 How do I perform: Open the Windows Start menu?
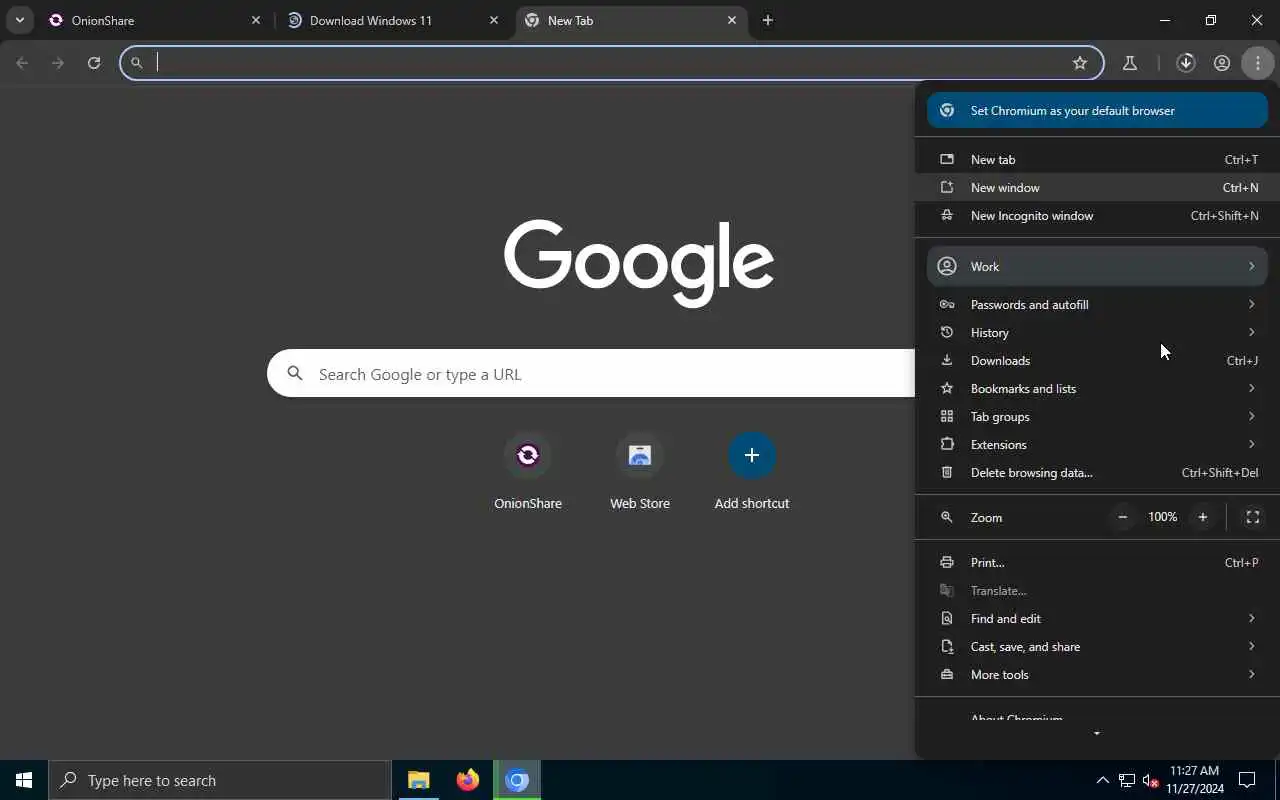coord(24,780)
